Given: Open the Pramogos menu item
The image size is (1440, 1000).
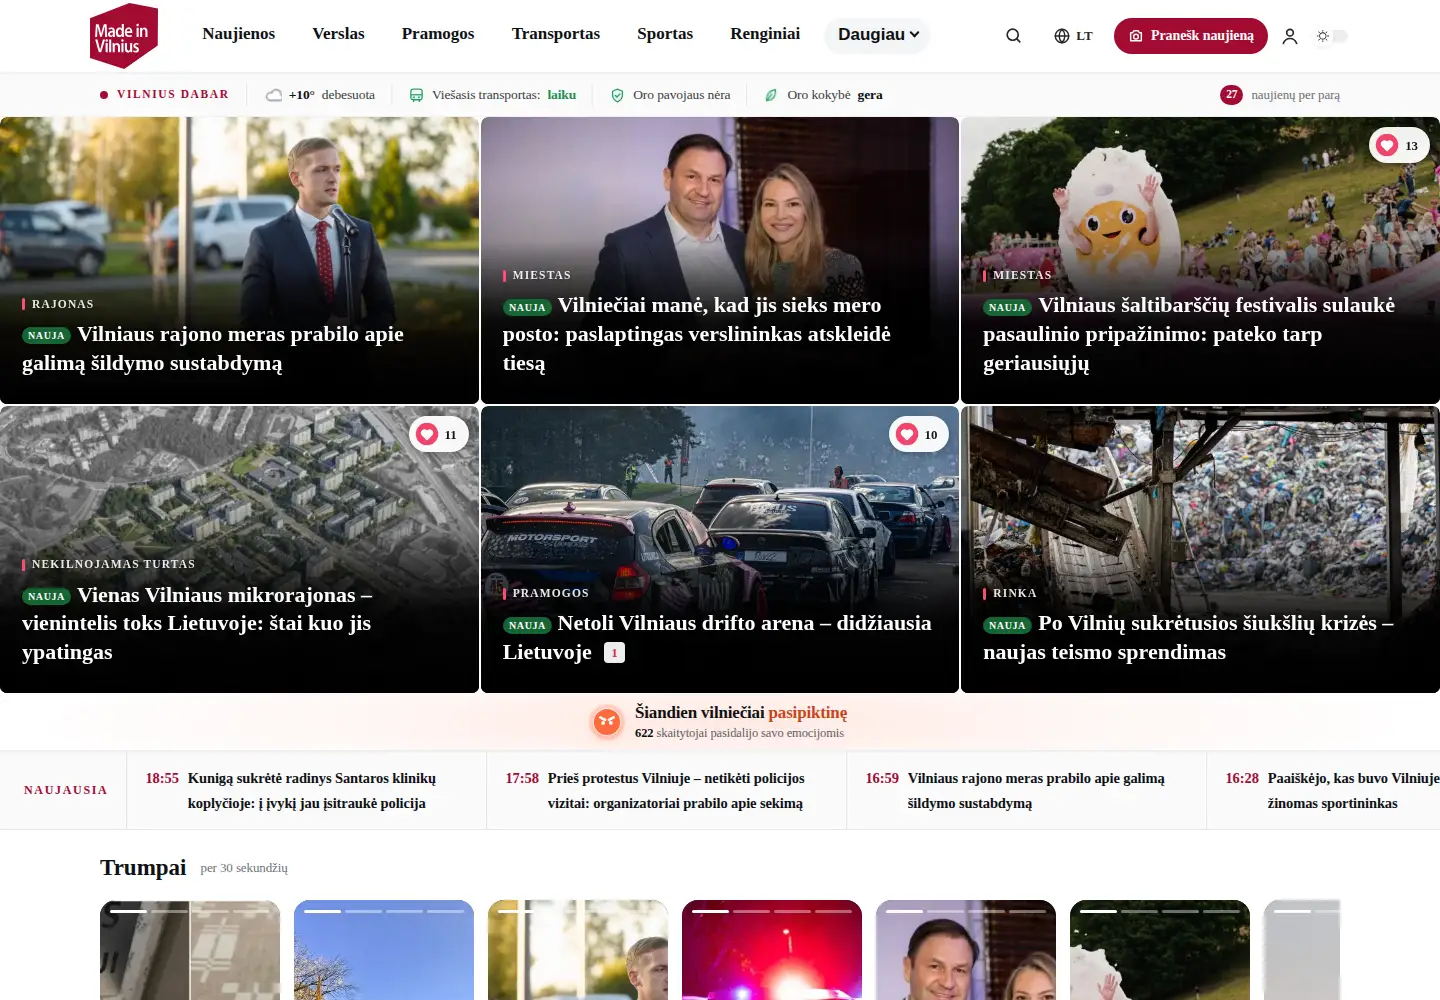Looking at the screenshot, I should 438,34.
